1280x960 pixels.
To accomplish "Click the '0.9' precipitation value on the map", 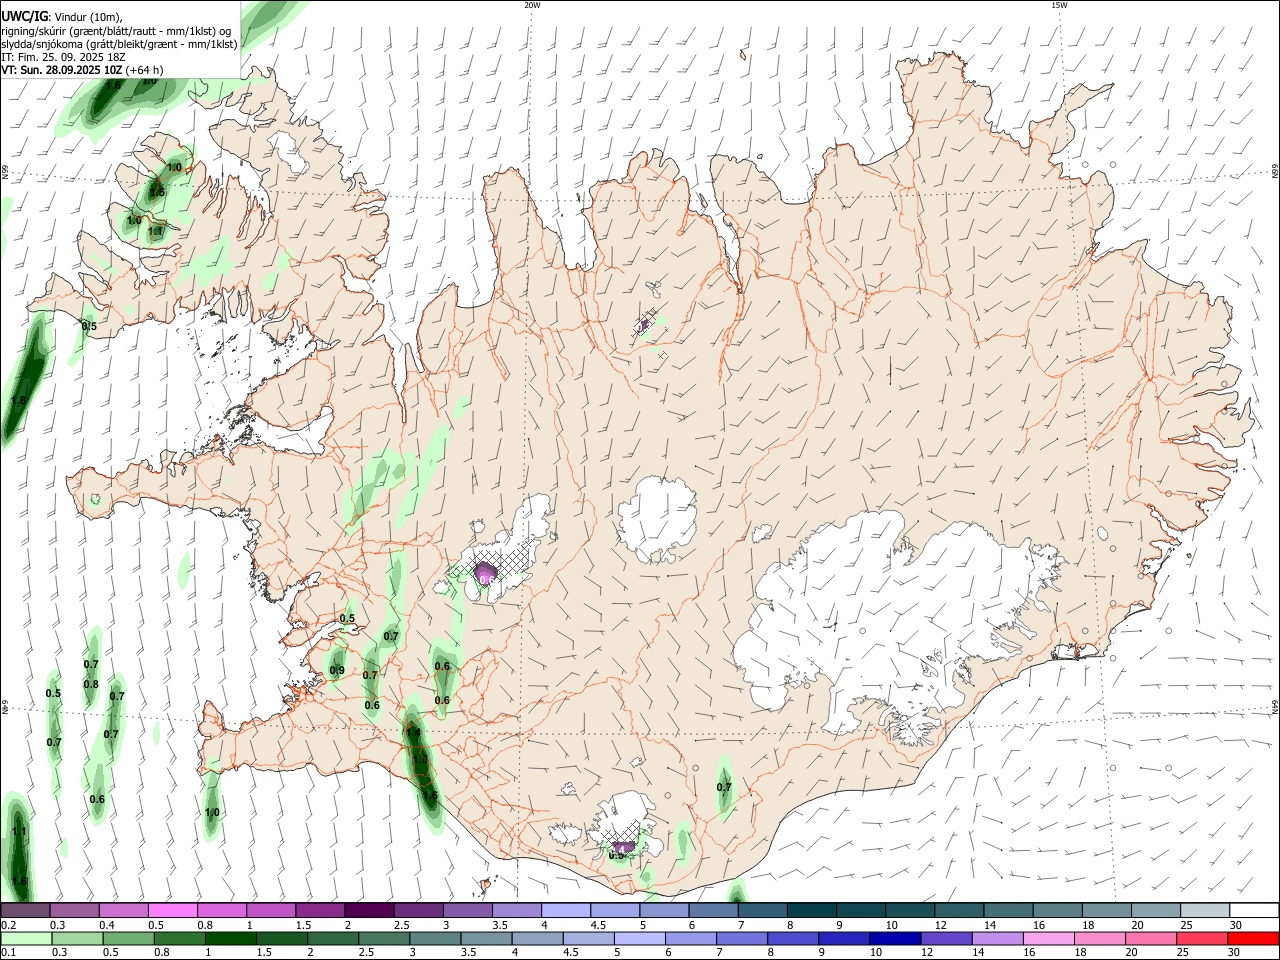I will point(337,670).
